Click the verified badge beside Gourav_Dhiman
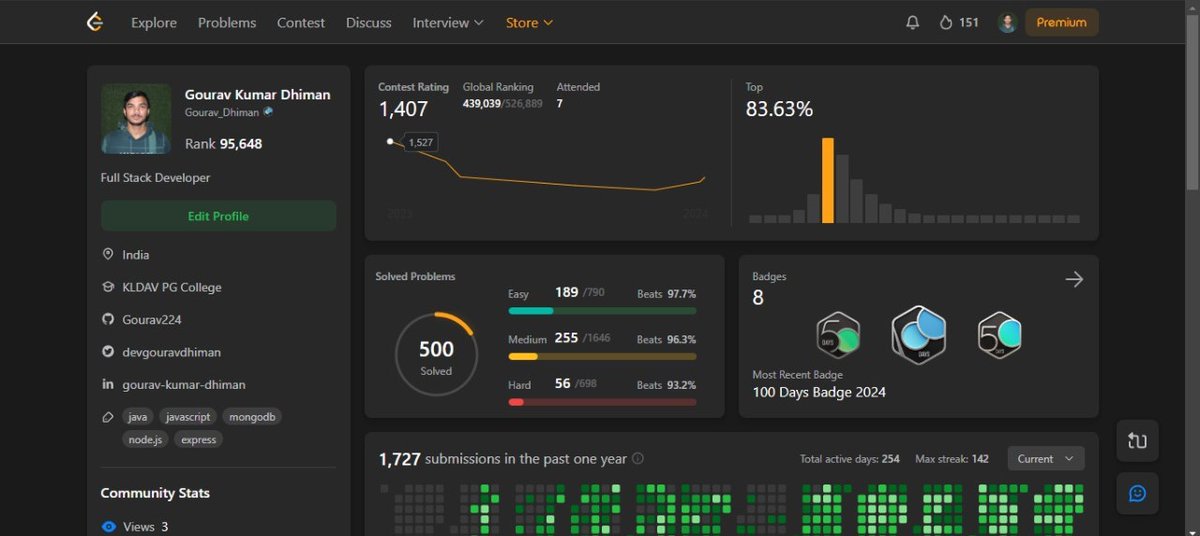1200x536 pixels. pos(268,112)
